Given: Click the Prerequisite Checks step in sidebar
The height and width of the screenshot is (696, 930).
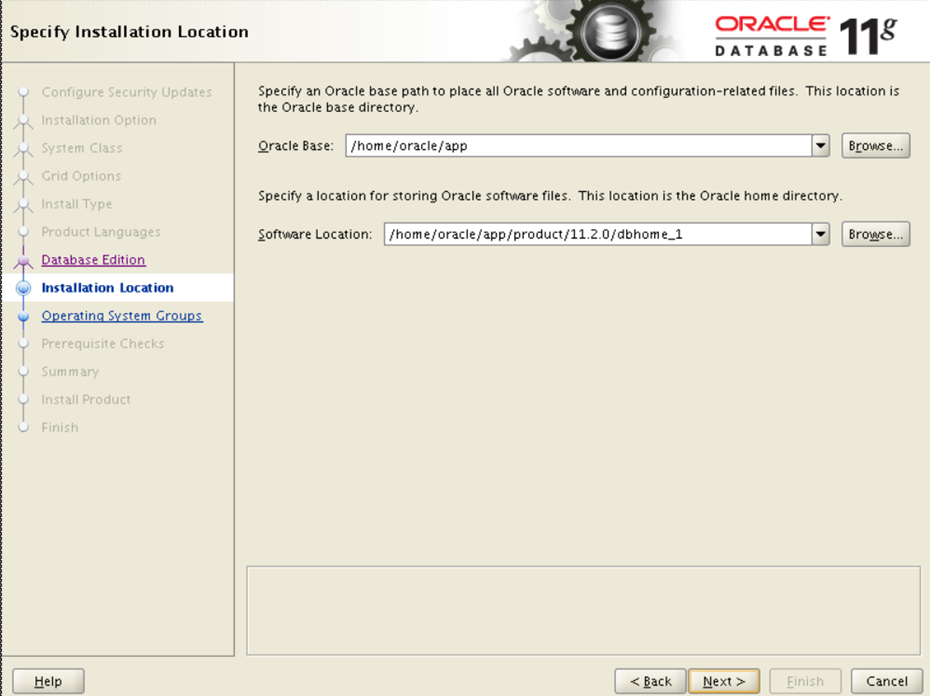Looking at the screenshot, I should coord(102,344).
